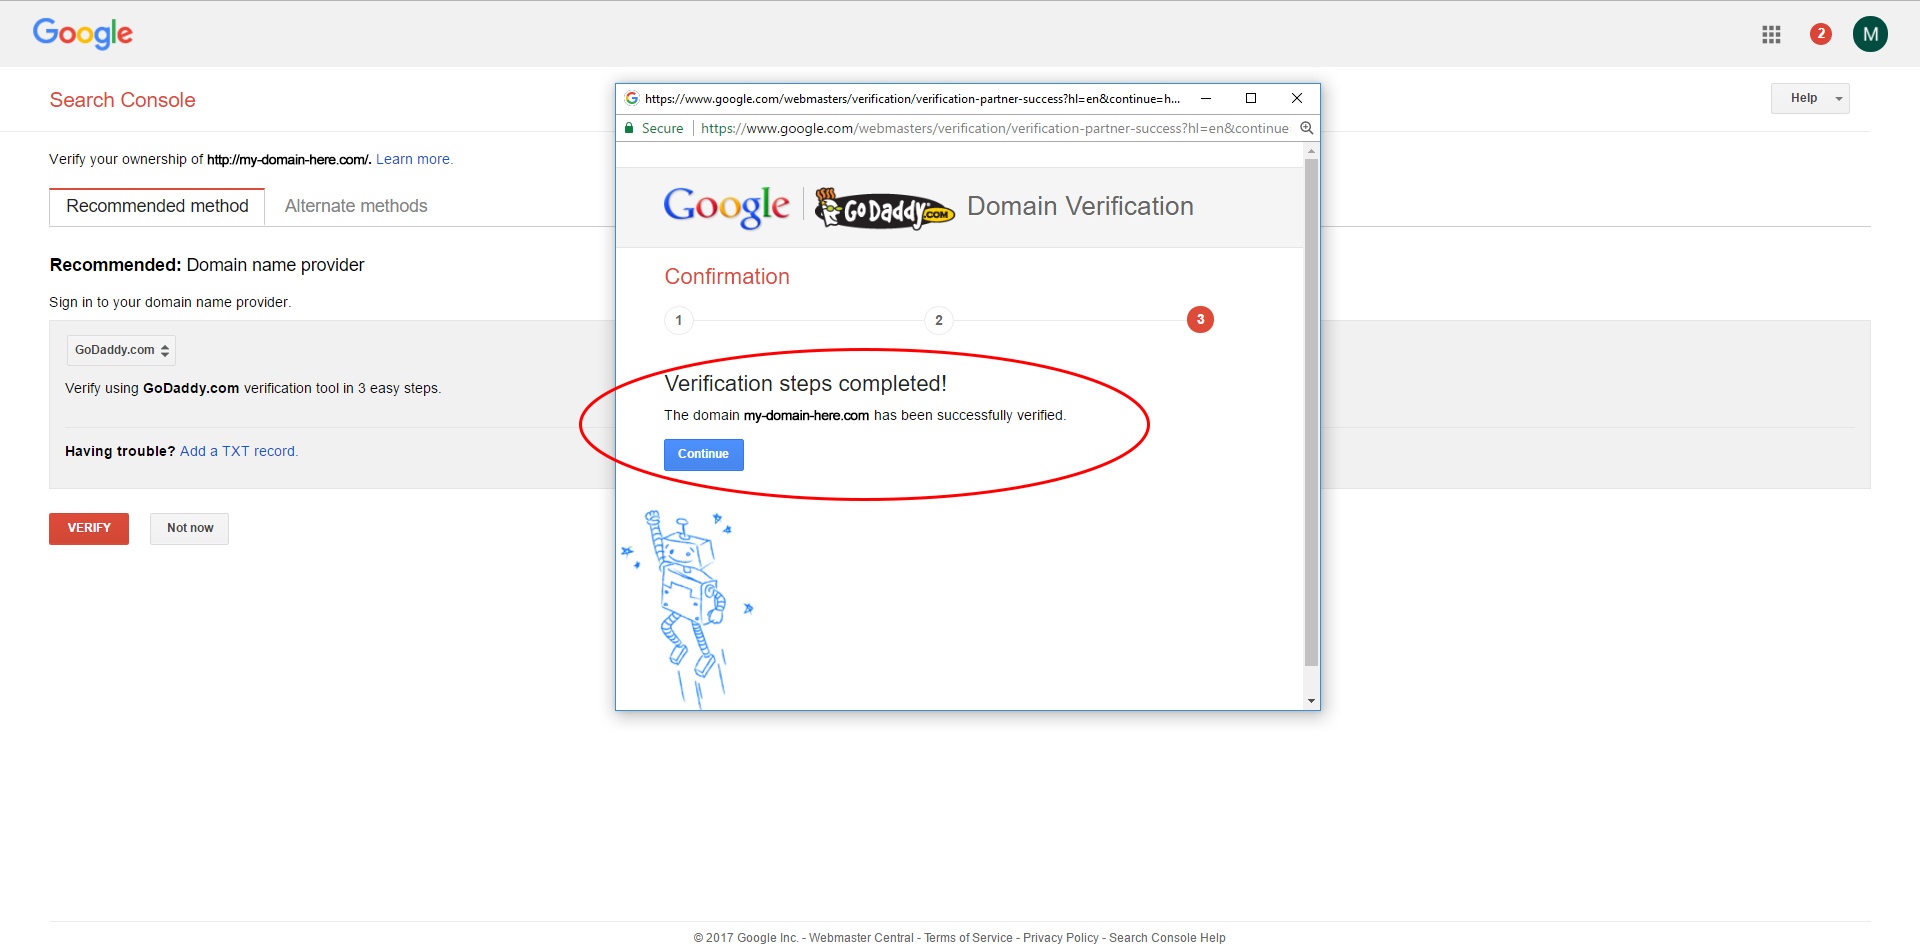Click the Google favicon in popup title bar
Image resolution: width=1920 pixels, height=951 pixels.
[x=631, y=98]
